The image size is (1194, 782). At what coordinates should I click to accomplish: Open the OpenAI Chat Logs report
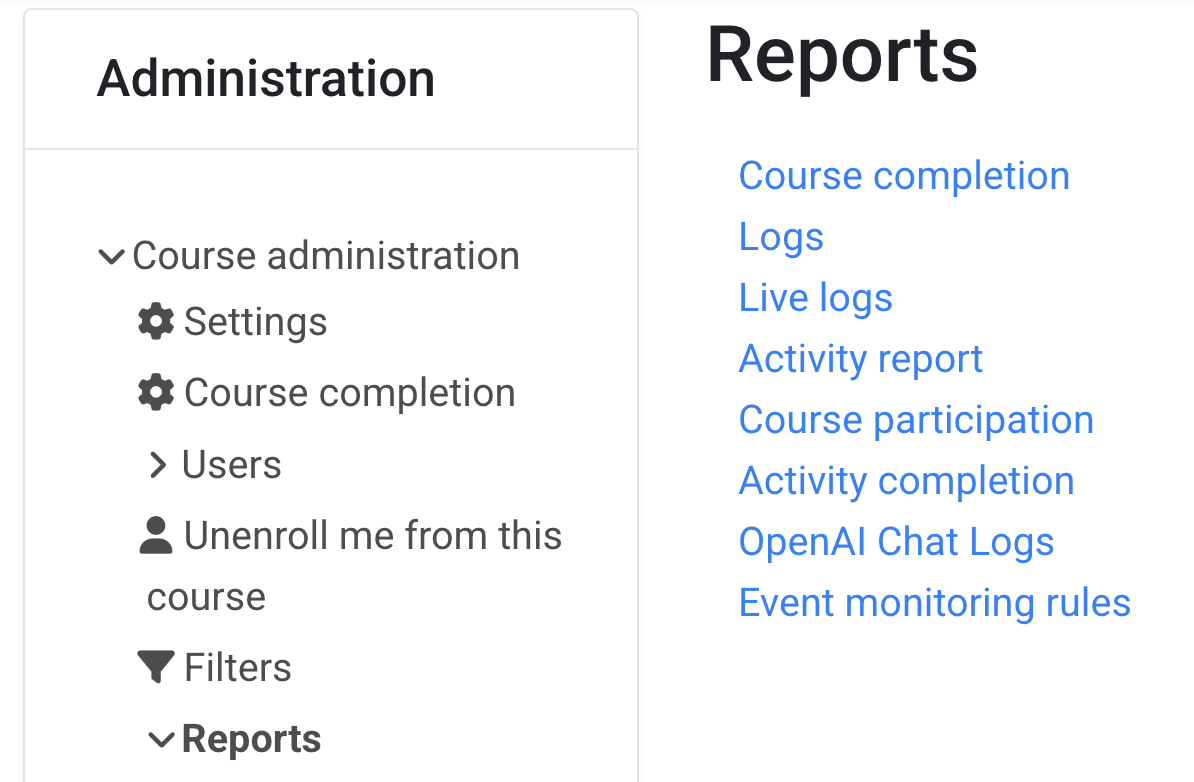point(896,541)
